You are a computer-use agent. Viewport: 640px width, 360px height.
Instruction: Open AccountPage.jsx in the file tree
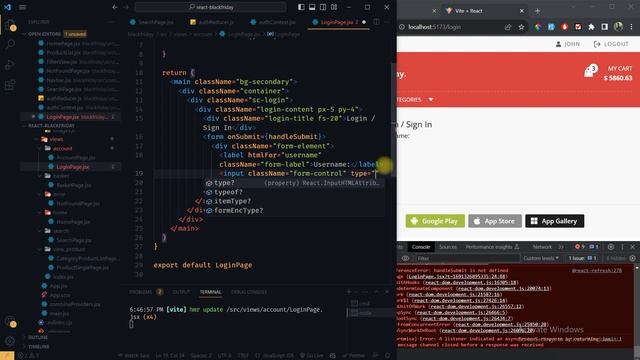(x=76, y=158)
